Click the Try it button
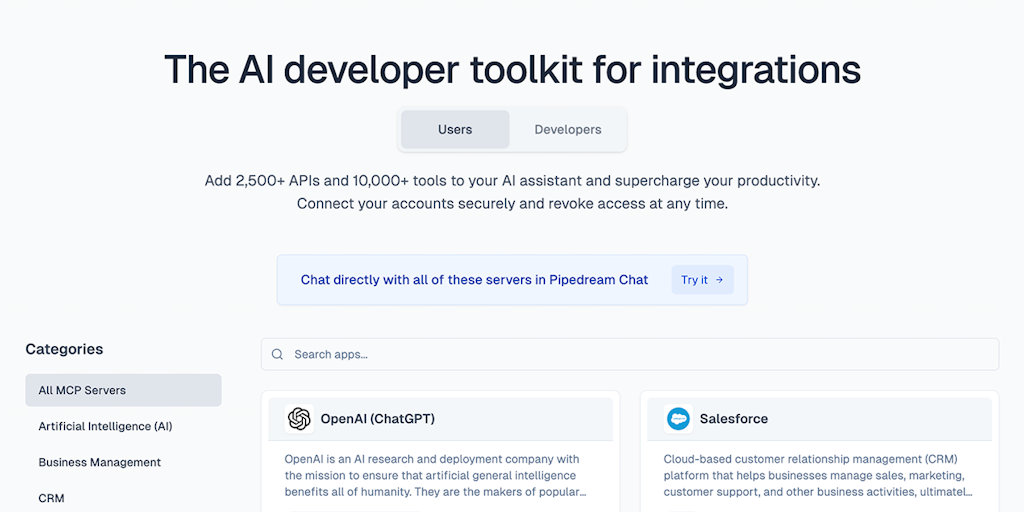Image resolution: width=1024 pixels, height=512 pixels. 703,280
